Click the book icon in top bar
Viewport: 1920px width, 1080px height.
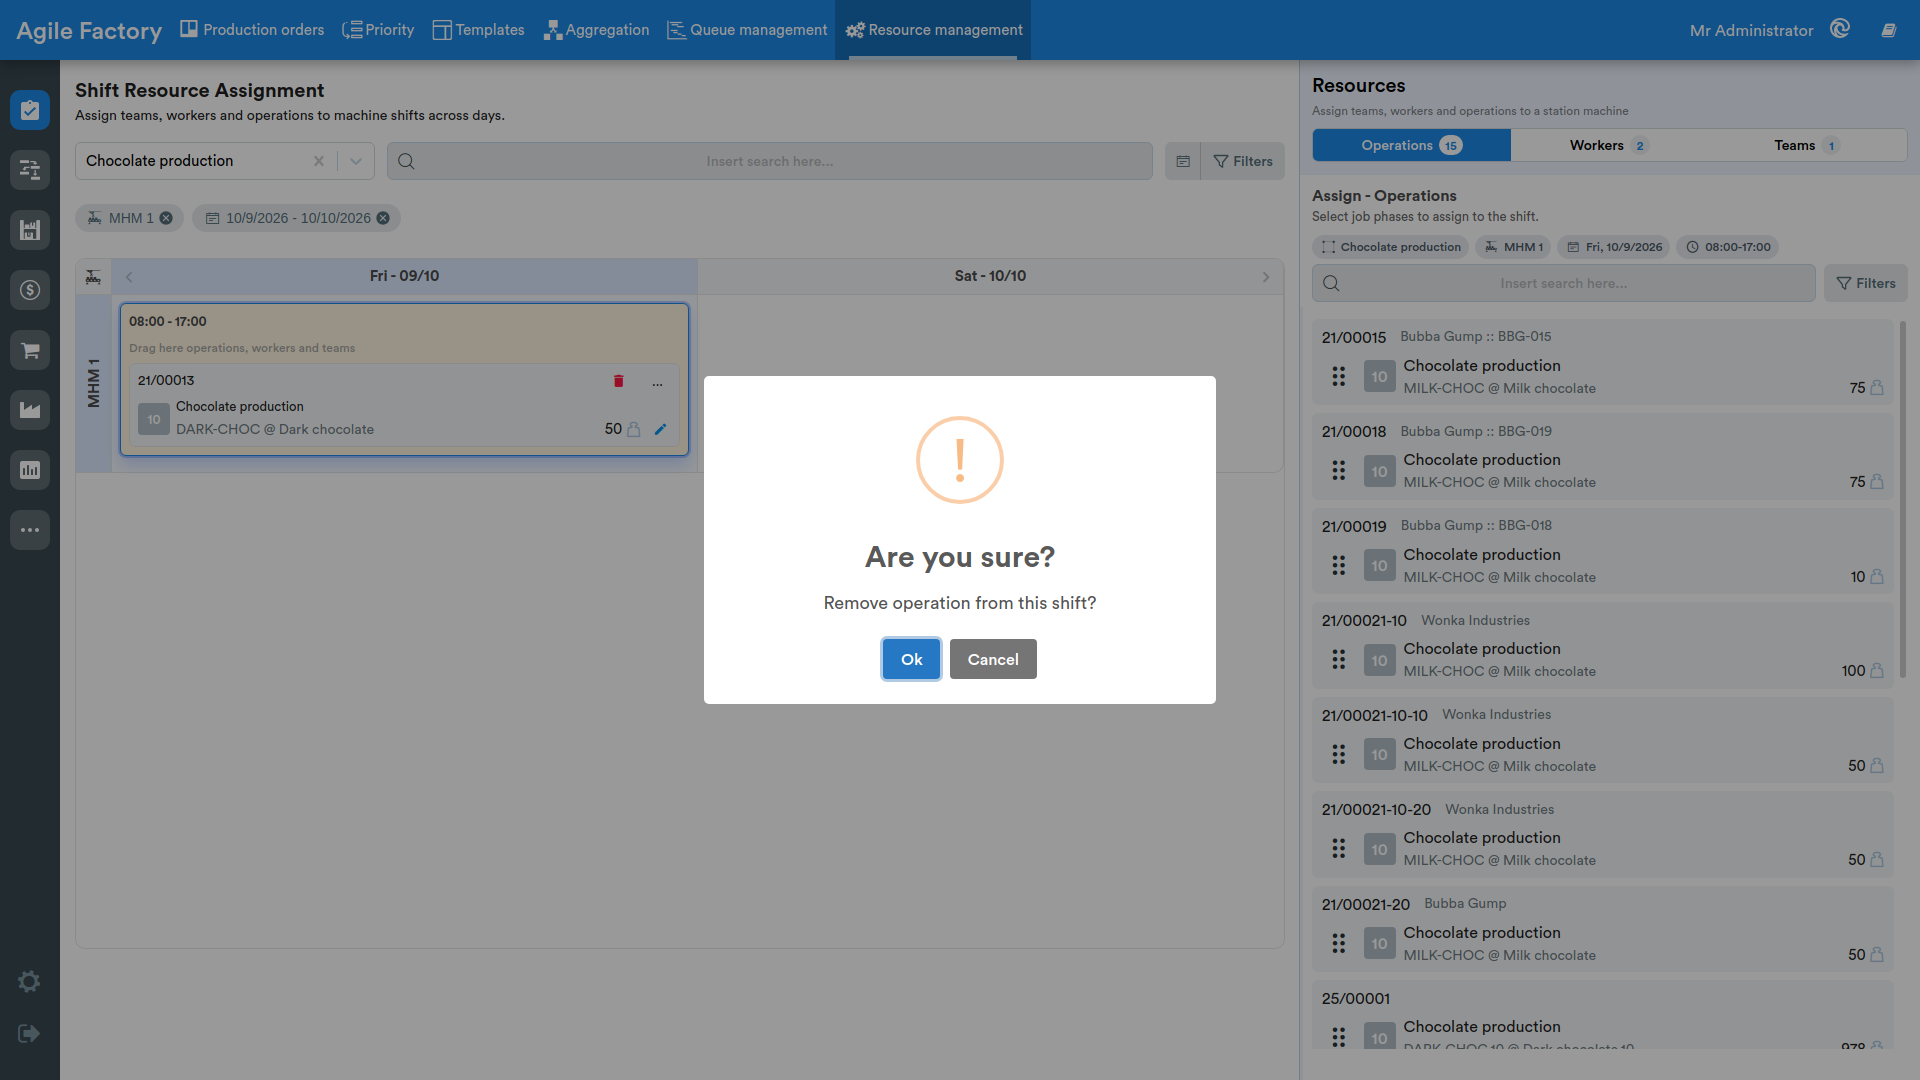1889,30
